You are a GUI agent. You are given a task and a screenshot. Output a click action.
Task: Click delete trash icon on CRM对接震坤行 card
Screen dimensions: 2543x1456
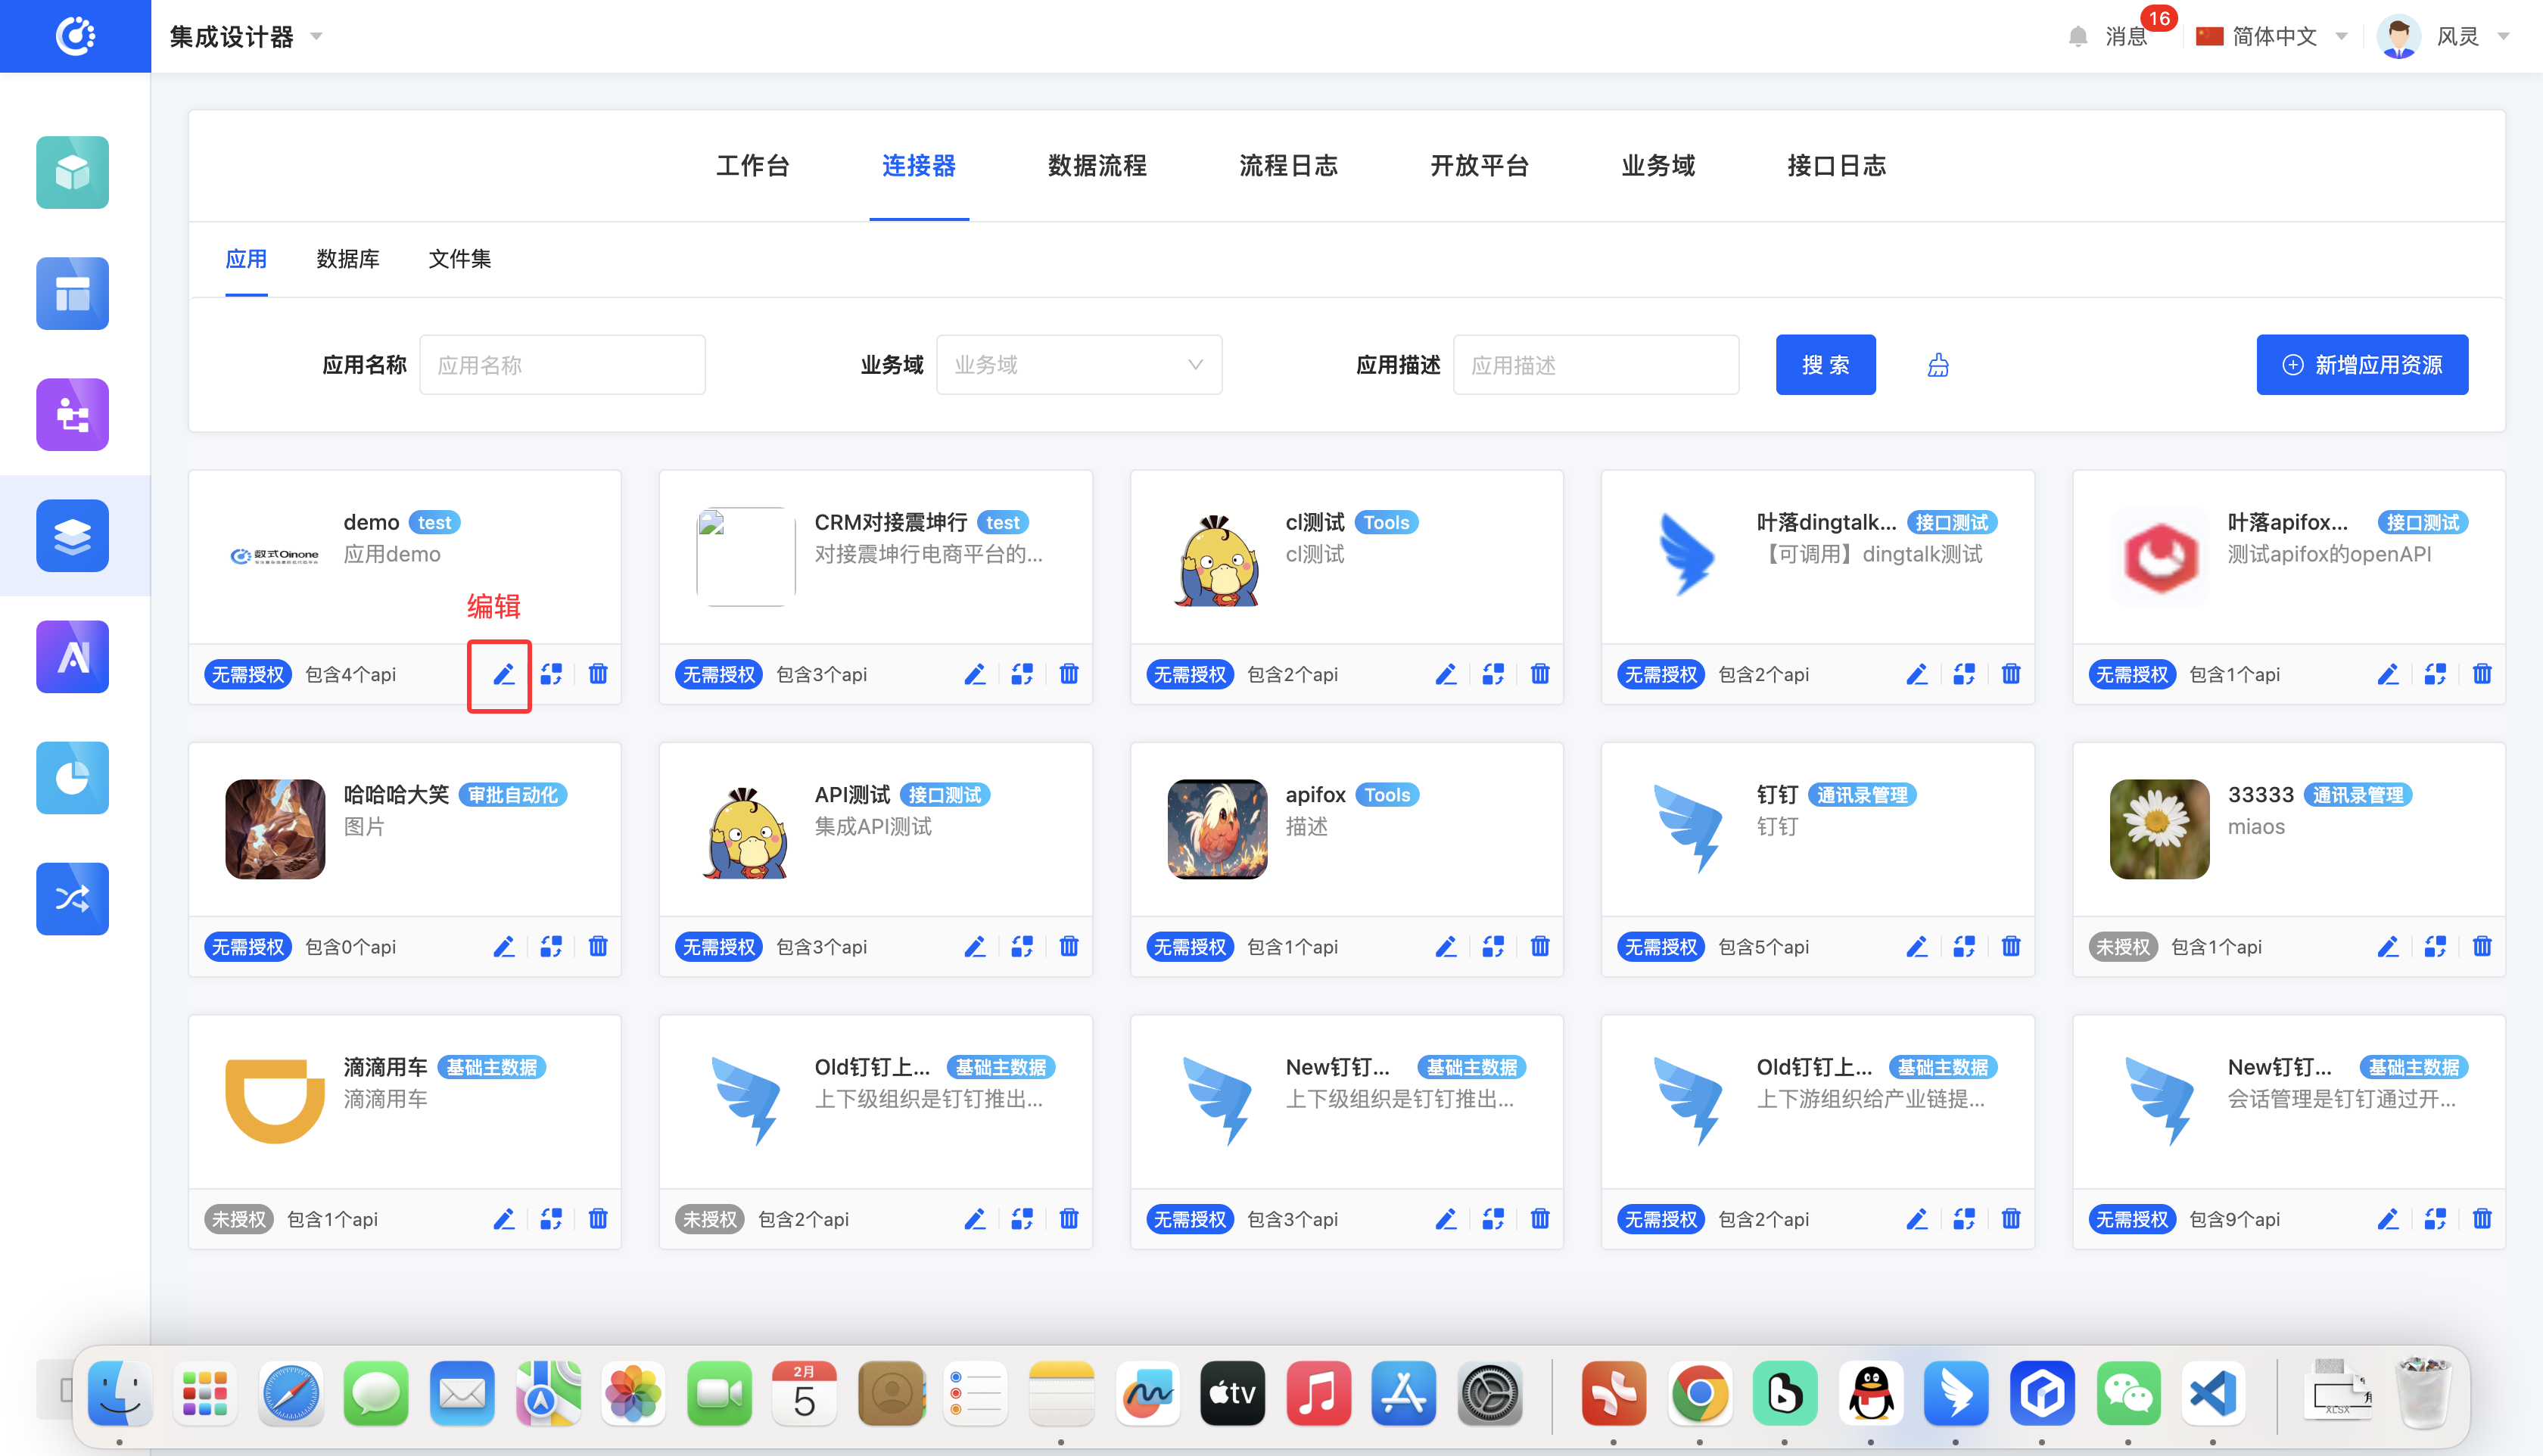click(1068, 674)
